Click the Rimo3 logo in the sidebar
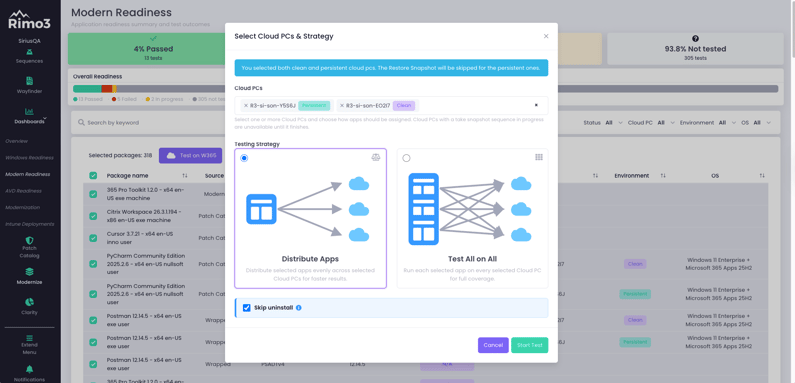This screenshot has width=795, height=383. click(29, 20)
